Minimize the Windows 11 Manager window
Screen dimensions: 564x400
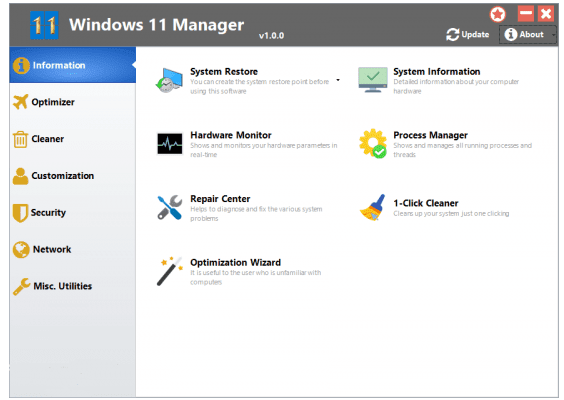pos(526,14)
